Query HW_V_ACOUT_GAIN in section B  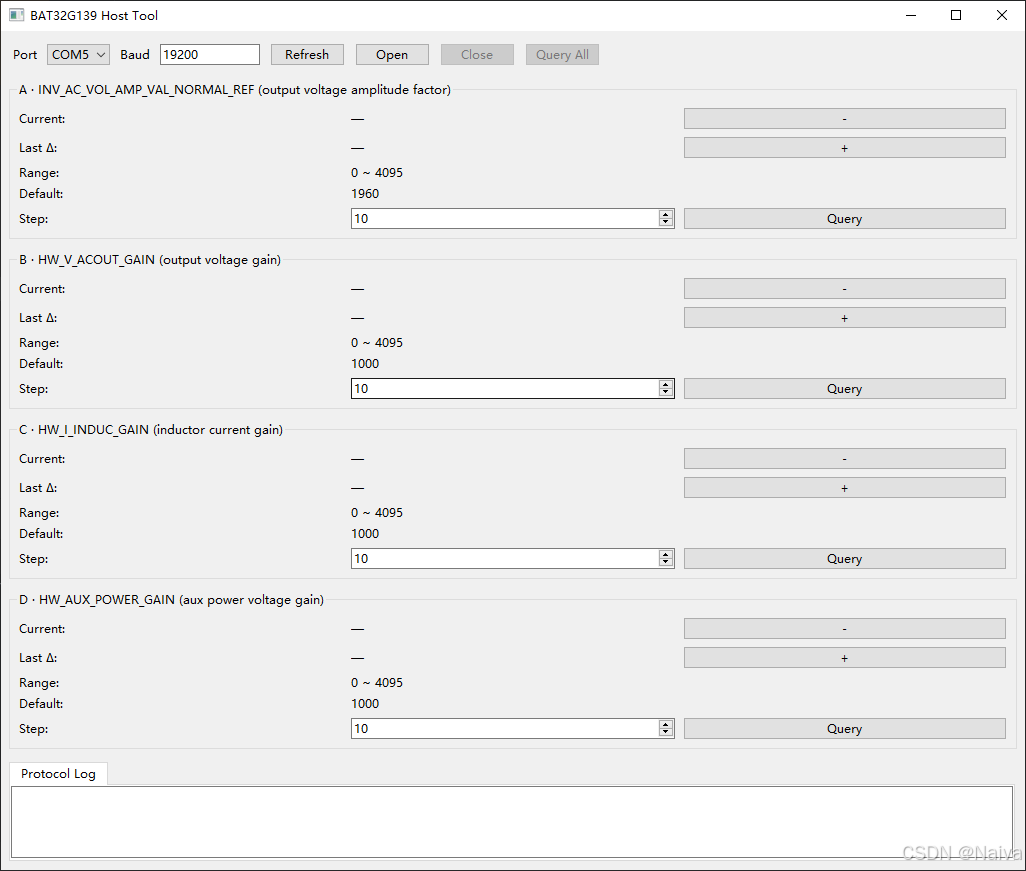coord(845,389)
